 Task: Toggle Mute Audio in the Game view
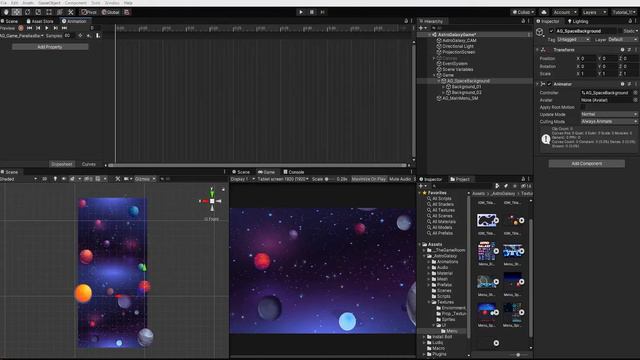(400, 179)
